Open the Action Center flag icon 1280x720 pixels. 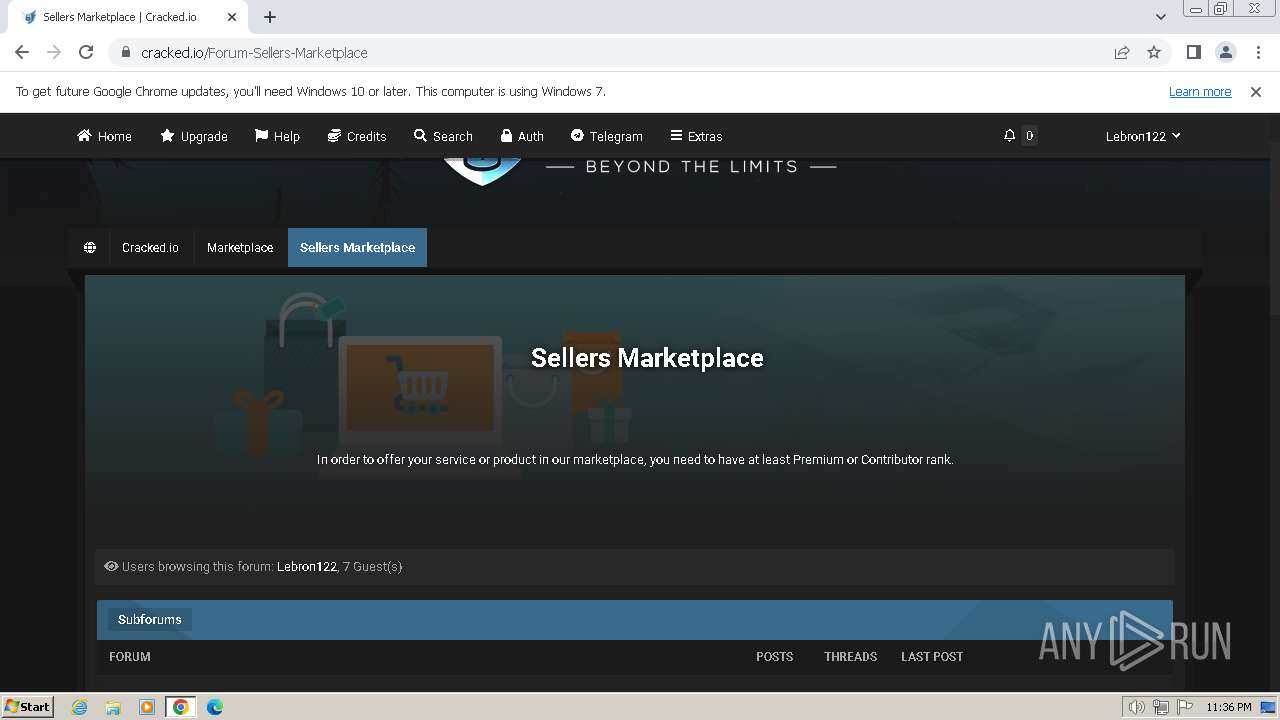tap(1185, 707)
